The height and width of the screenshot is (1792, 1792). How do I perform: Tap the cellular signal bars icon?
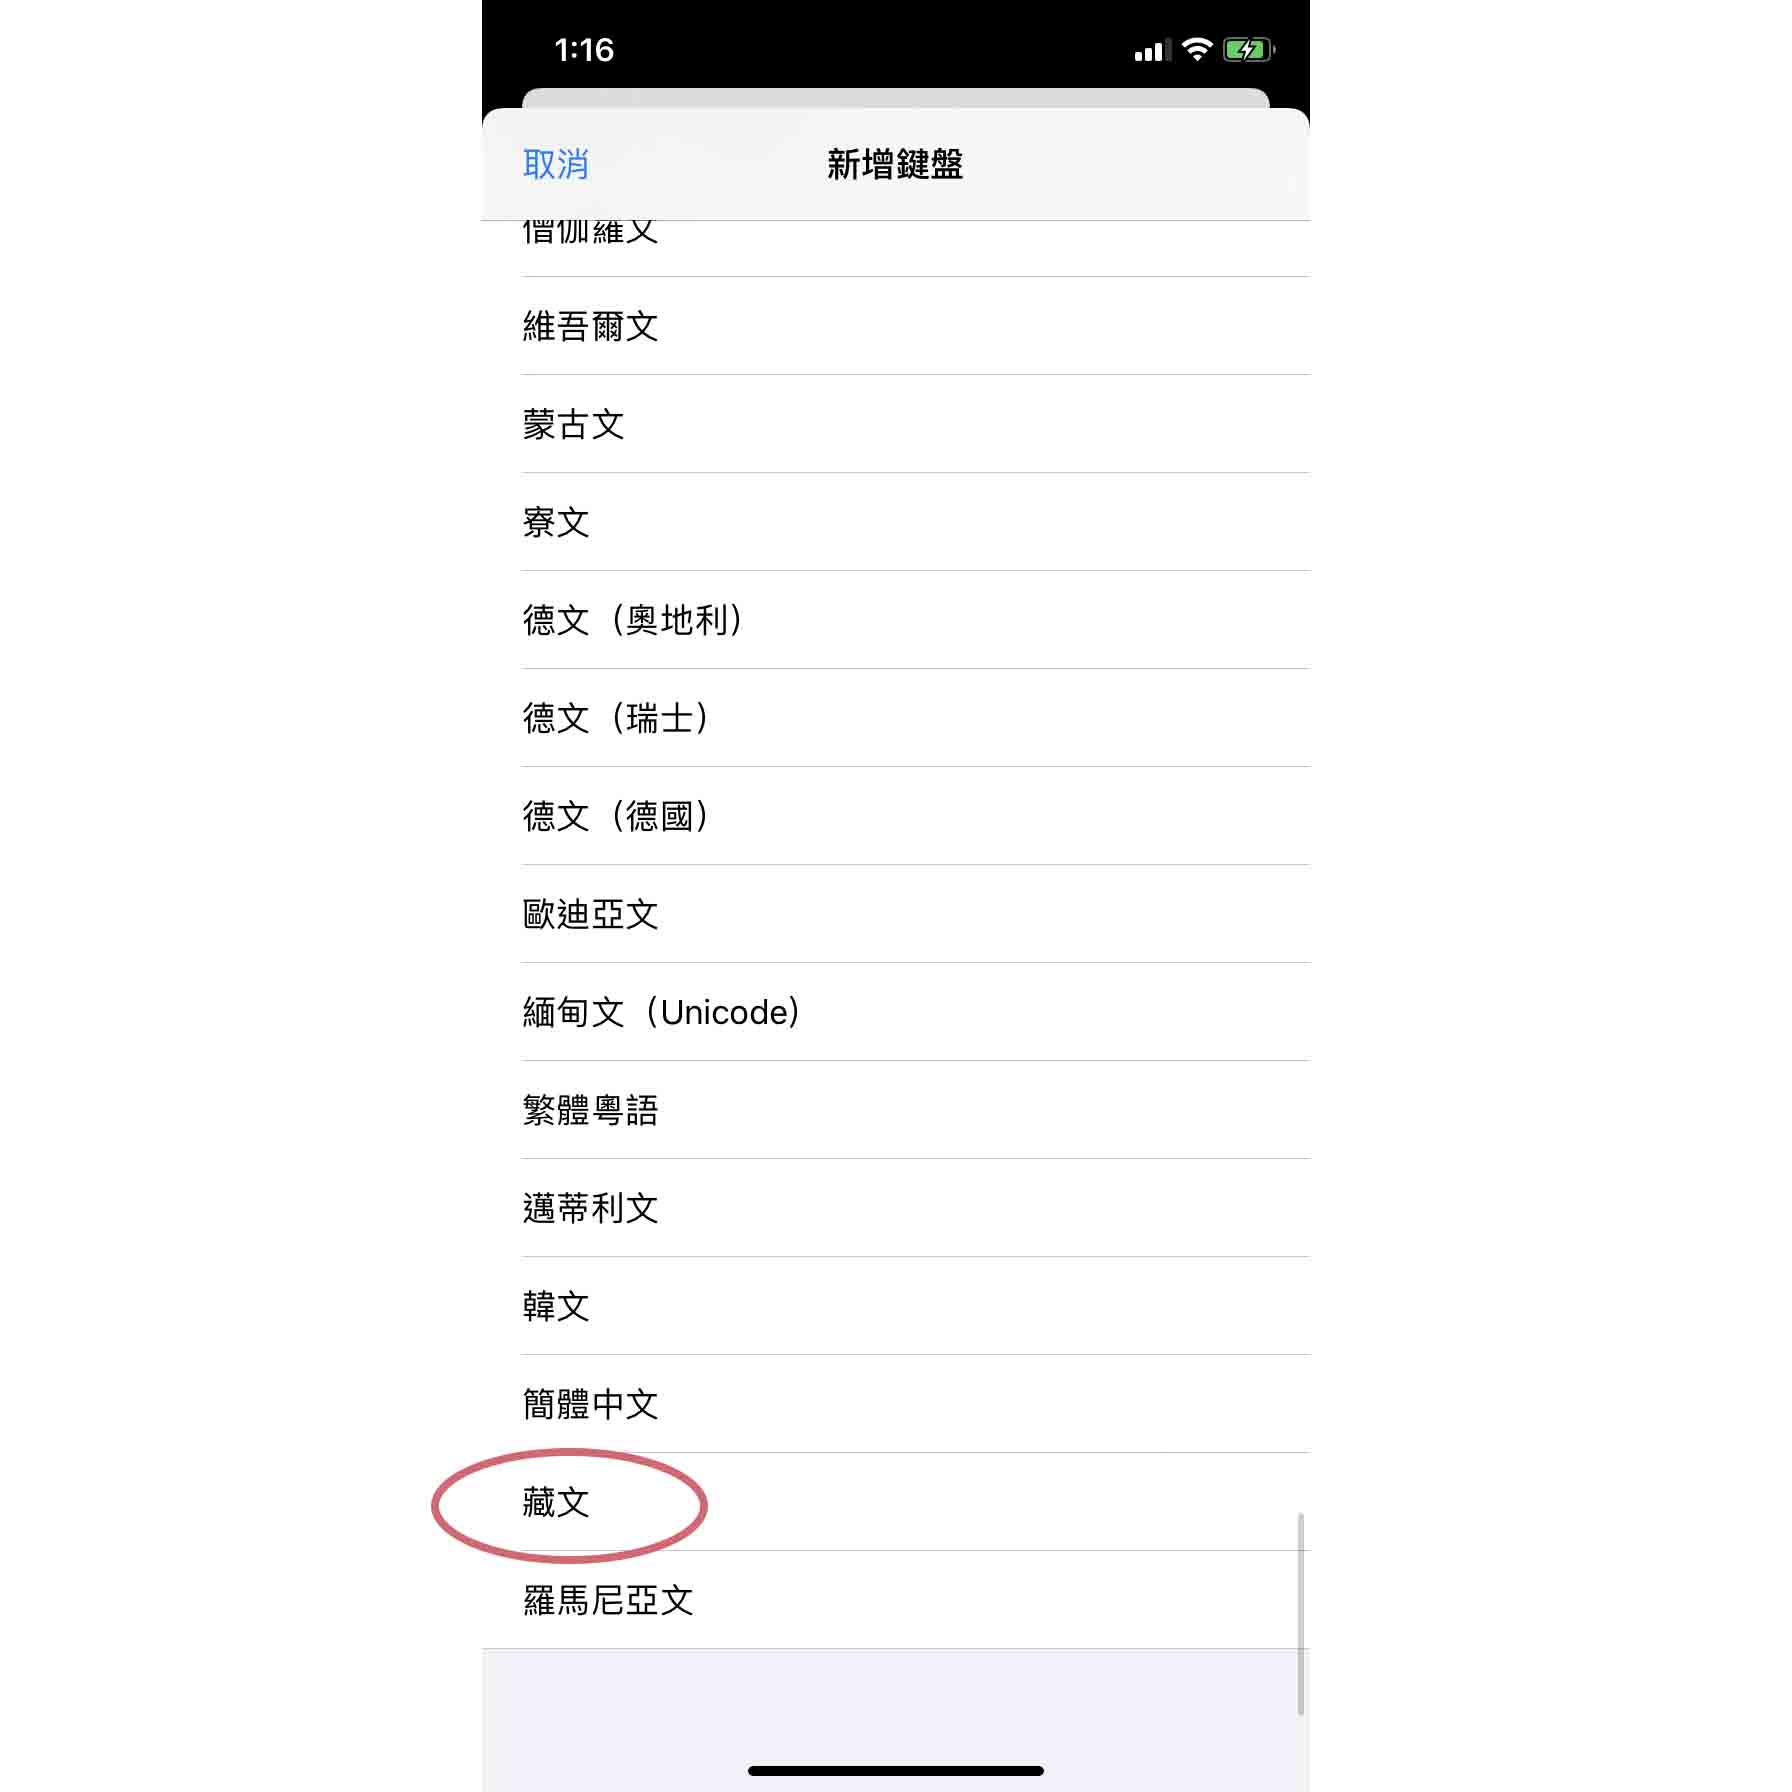(1152, 50)
